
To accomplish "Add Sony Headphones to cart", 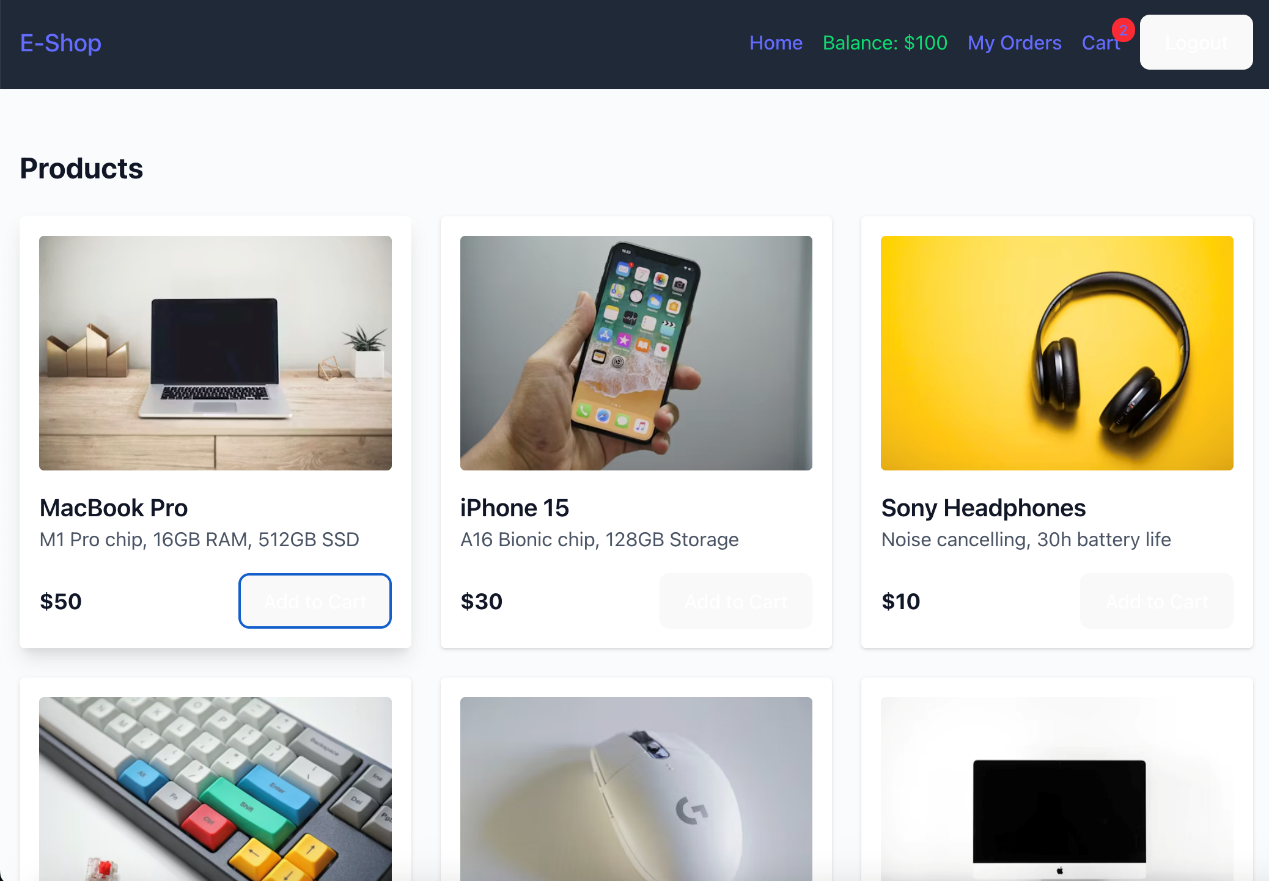I will coord(1156,601).
